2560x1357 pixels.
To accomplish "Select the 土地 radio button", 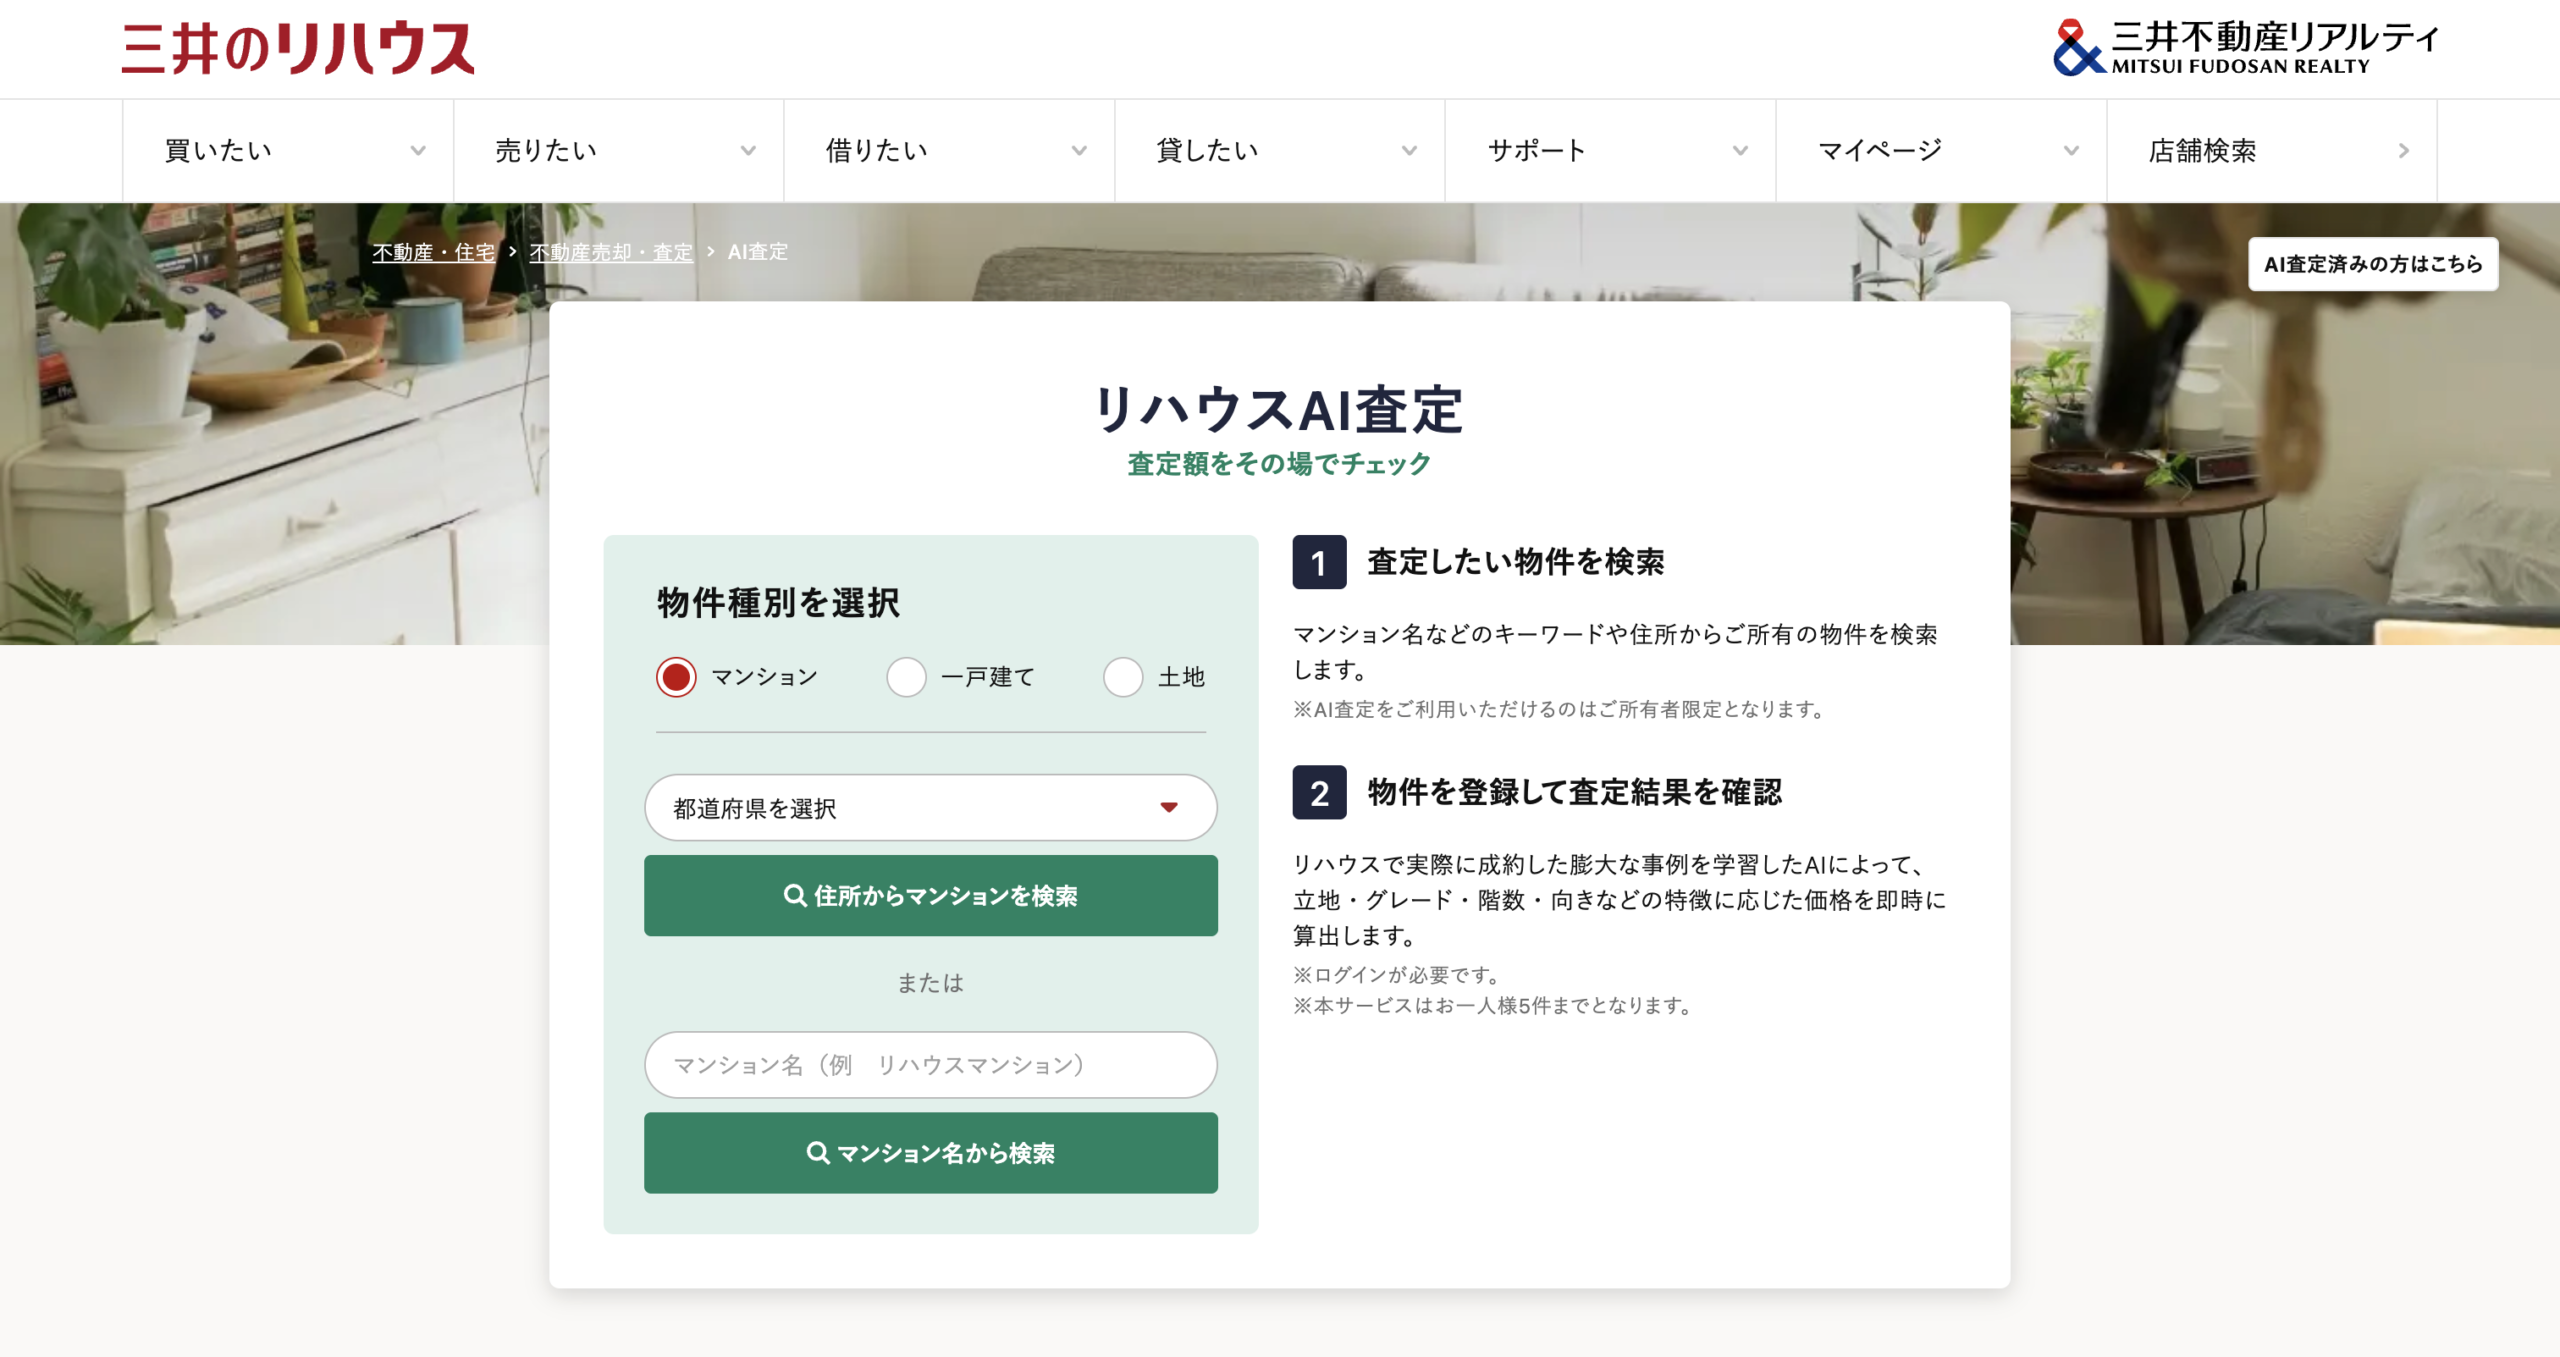I will 1122,677.
